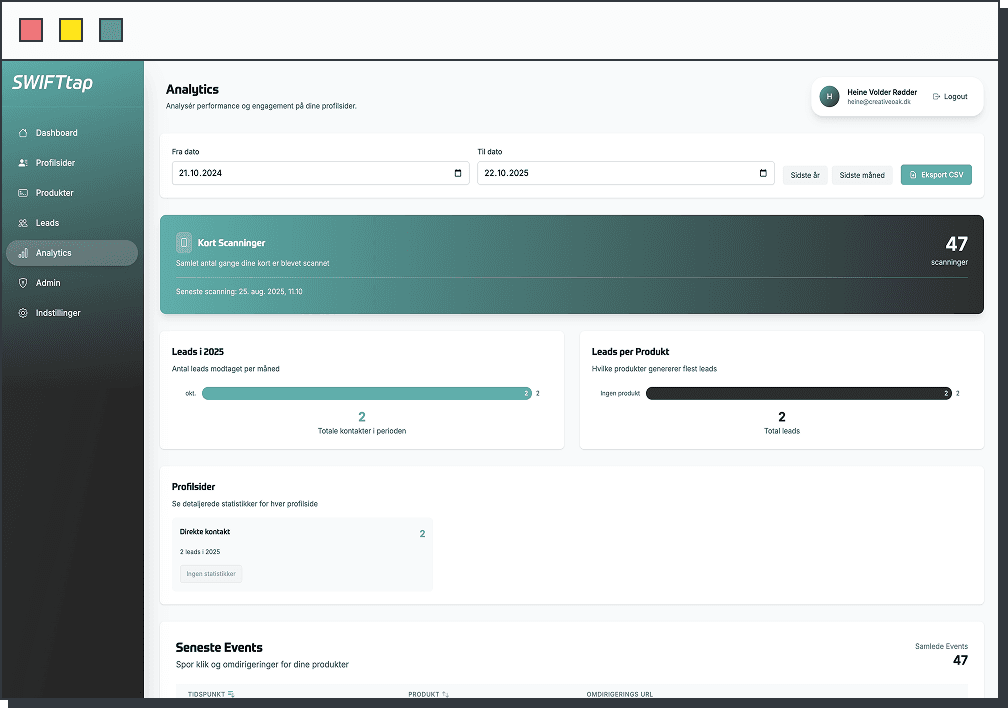Viewport: 1008px width, 708px height.
Task: Click the phone icon beside Kort Scanninger
Action: click(184, 243)
